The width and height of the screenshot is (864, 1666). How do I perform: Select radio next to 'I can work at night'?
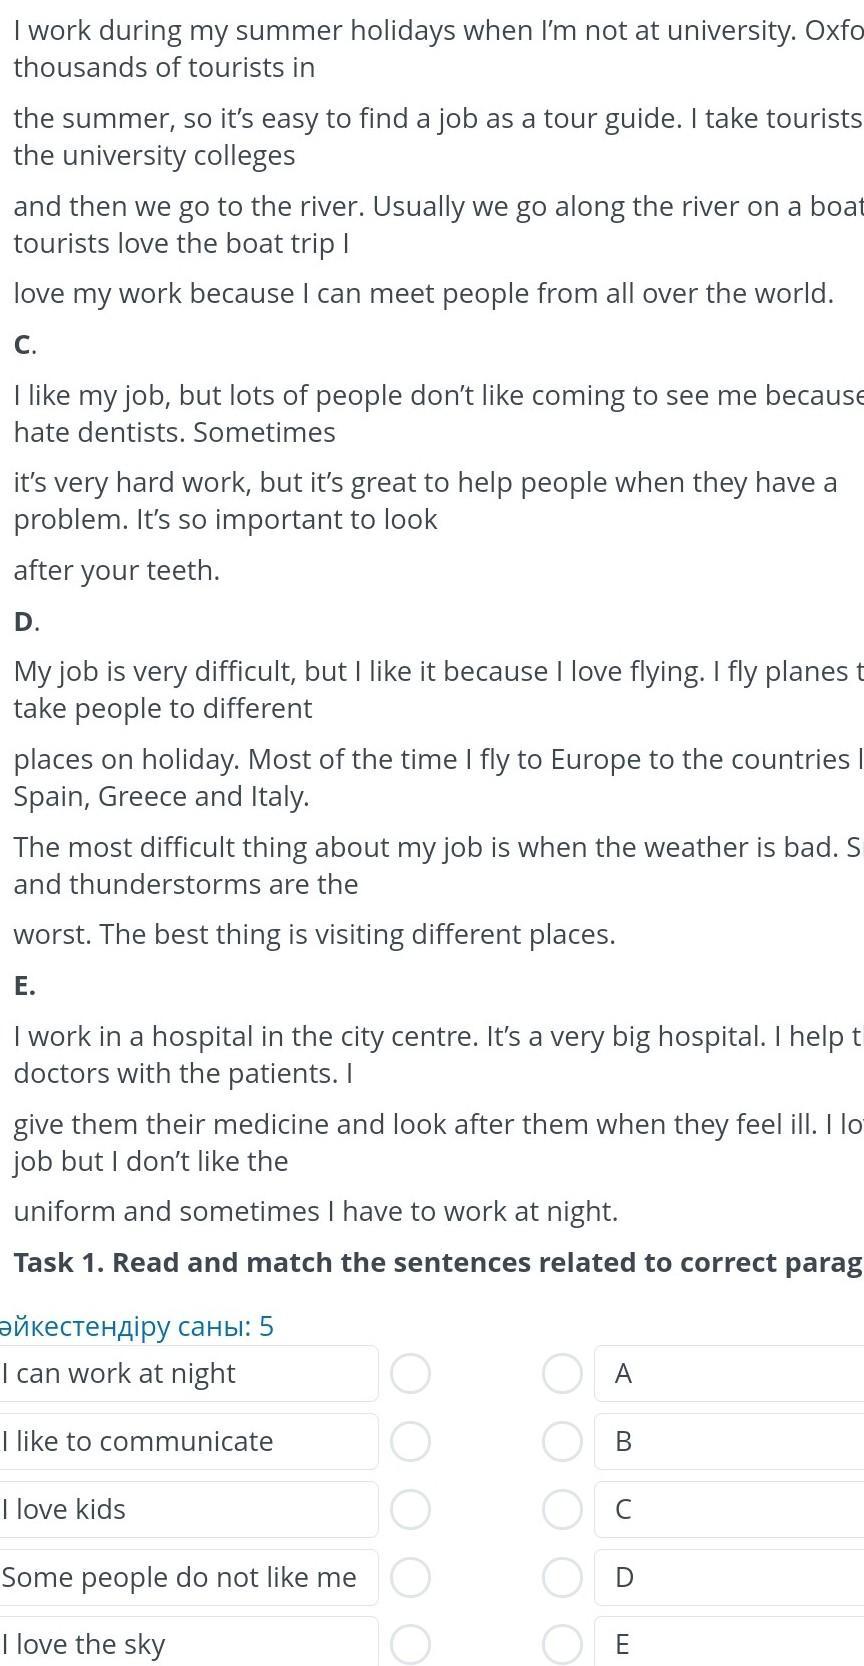[x=410, y=1373]
